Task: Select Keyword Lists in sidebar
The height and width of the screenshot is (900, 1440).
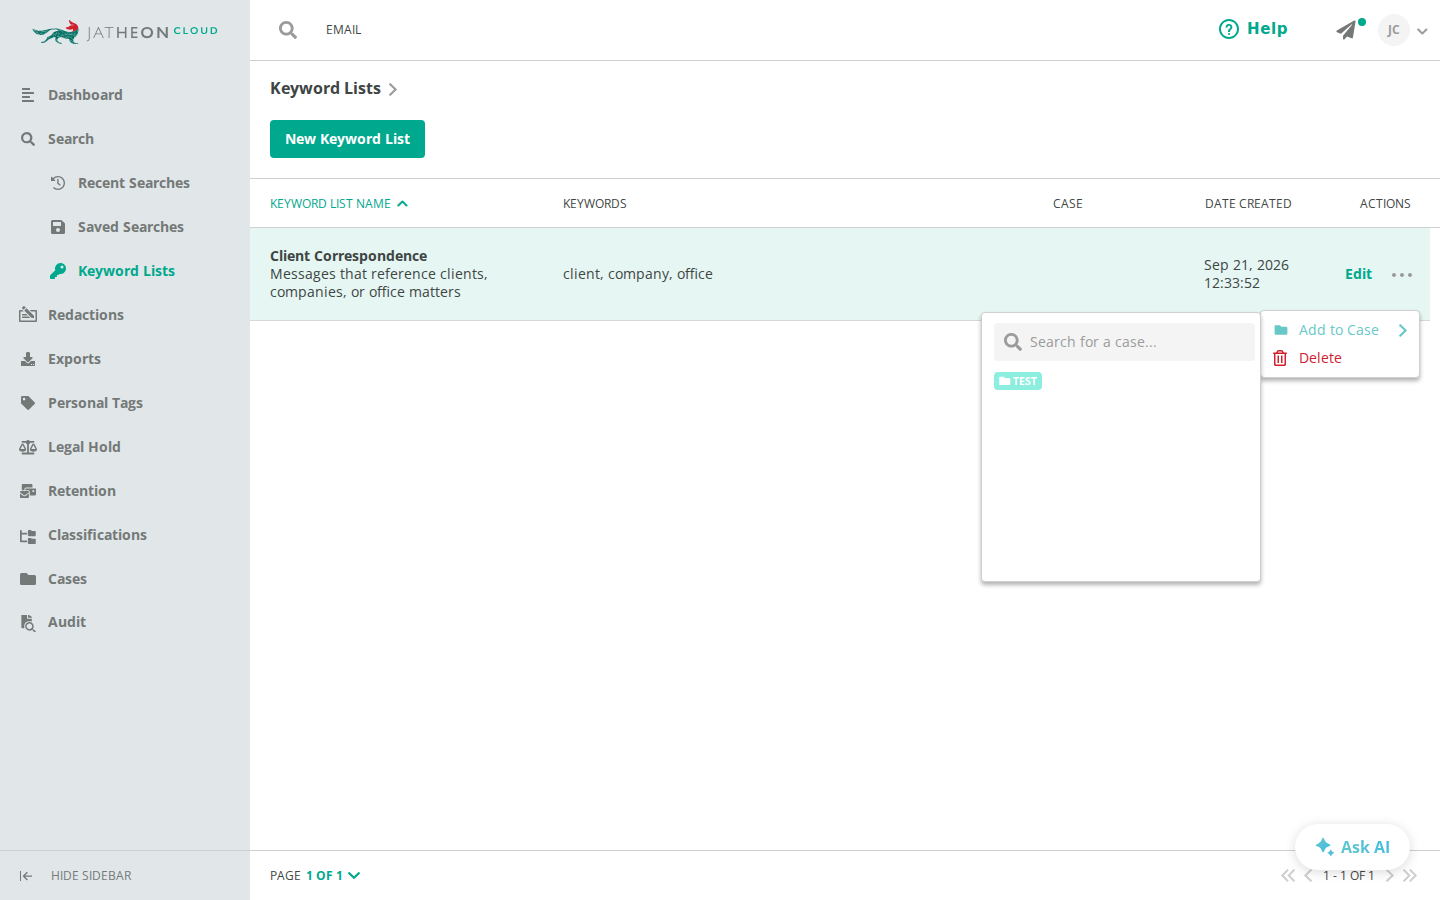Action: tap(126, 271)
